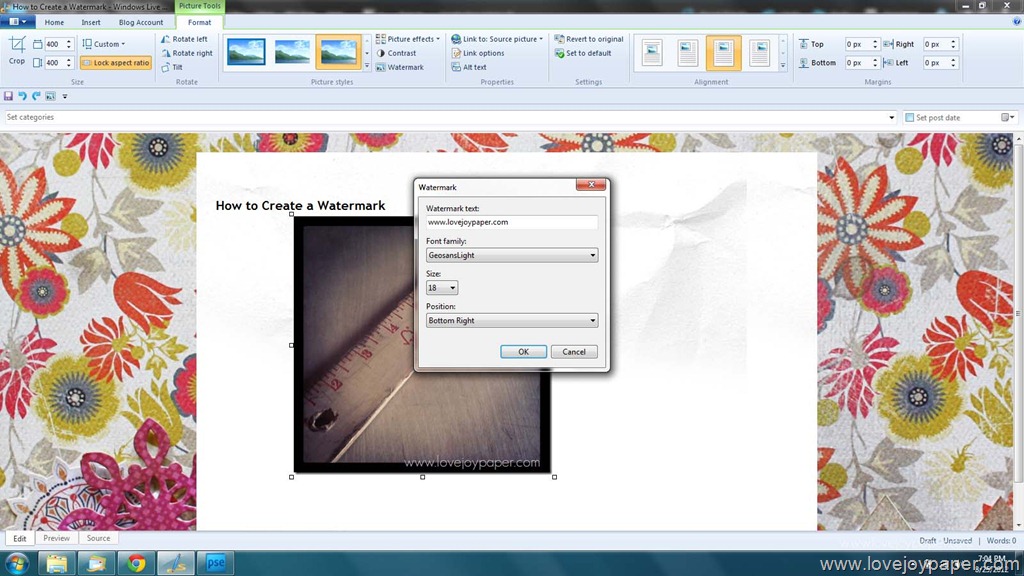Open the application file menu
1024x576 pixels.
click(18, 22)
